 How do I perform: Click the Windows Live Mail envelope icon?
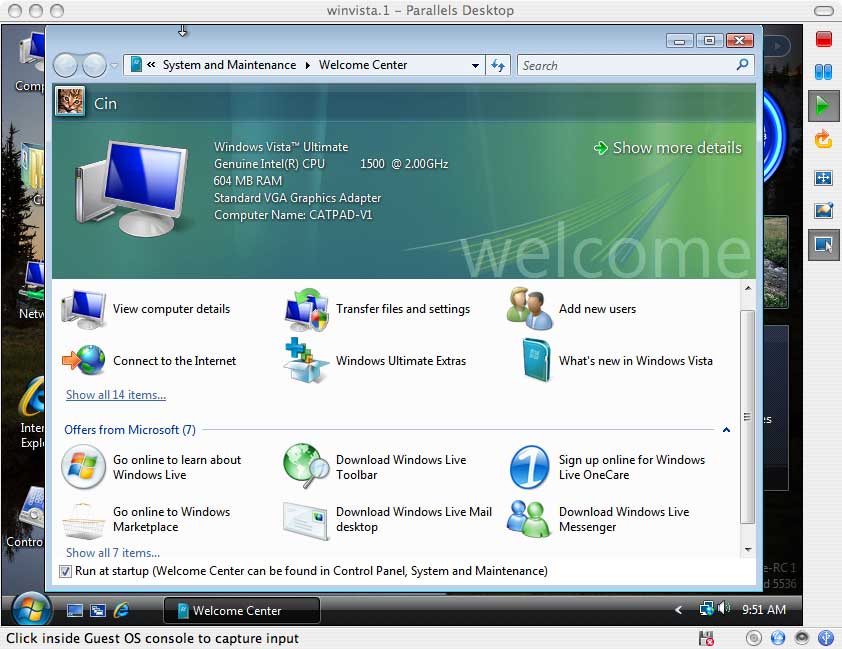pyautogui.click(x=305, y=520)
